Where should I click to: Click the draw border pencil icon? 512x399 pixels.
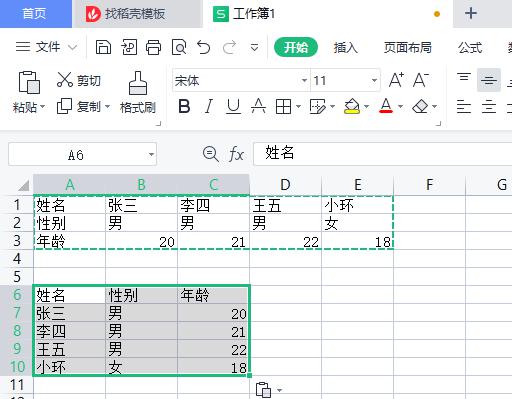click(x=317, y=107)
